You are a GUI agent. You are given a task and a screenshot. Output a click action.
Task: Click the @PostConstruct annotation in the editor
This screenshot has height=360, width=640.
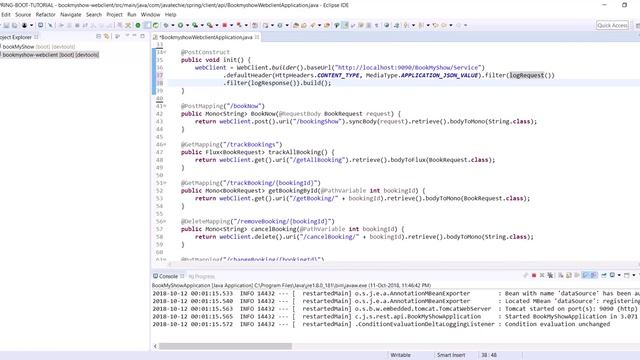click(205, 52)
